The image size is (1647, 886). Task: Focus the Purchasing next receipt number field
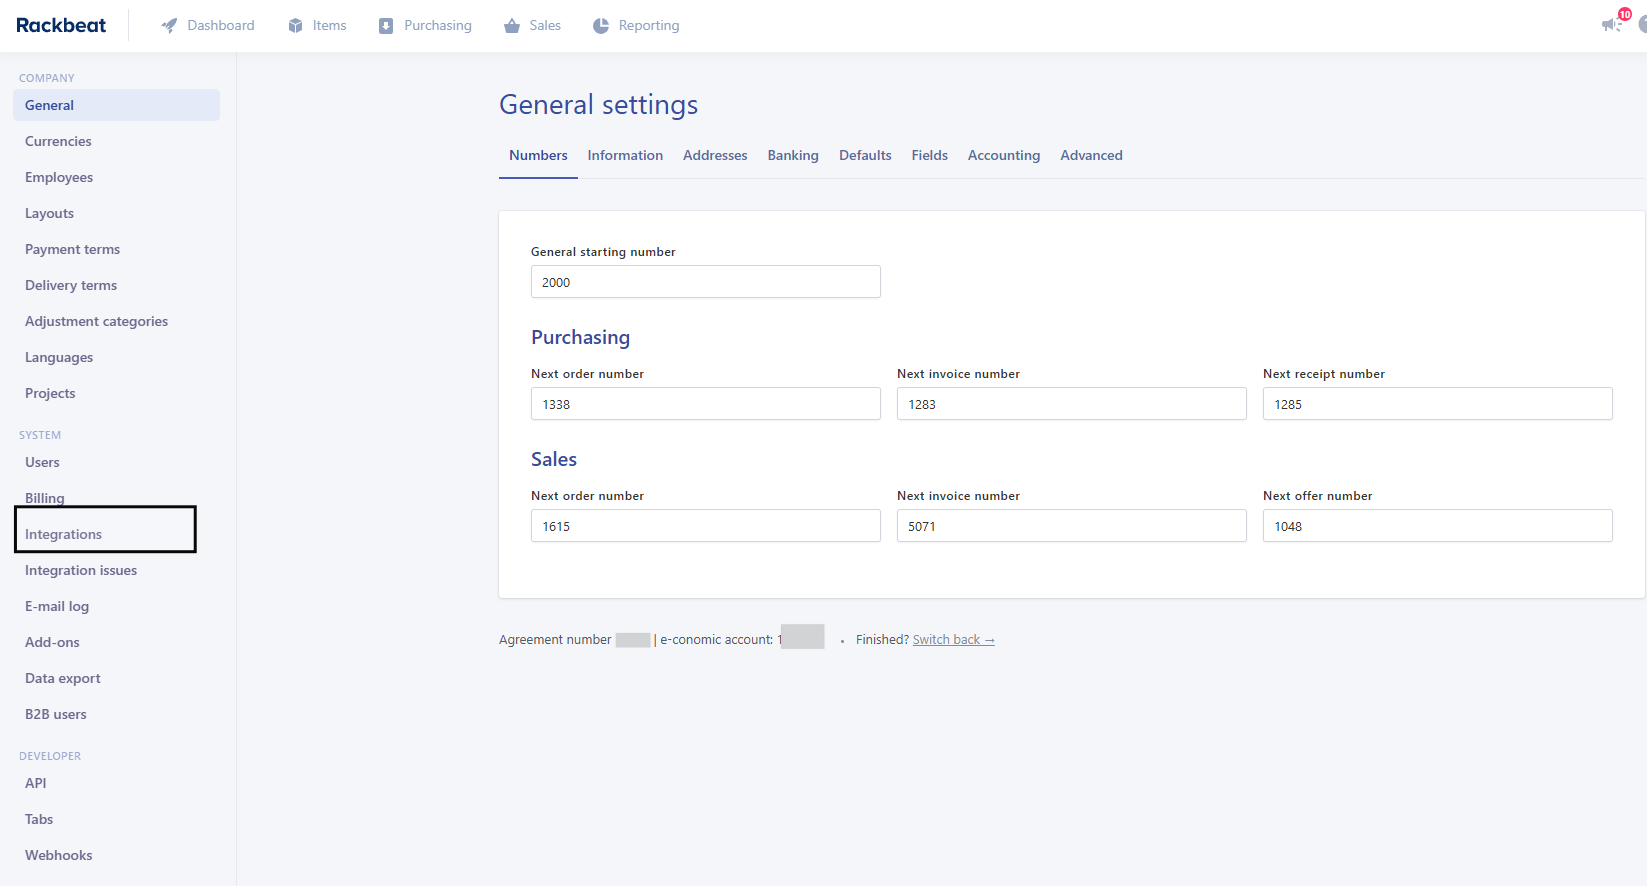click(x=1437, y=404)
